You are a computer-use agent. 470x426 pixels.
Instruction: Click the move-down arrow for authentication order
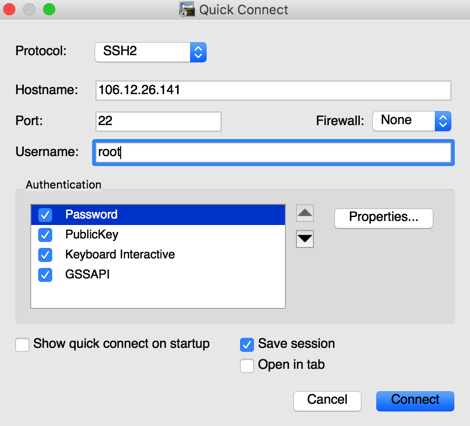pyautogui.click(x=305, y=239)
